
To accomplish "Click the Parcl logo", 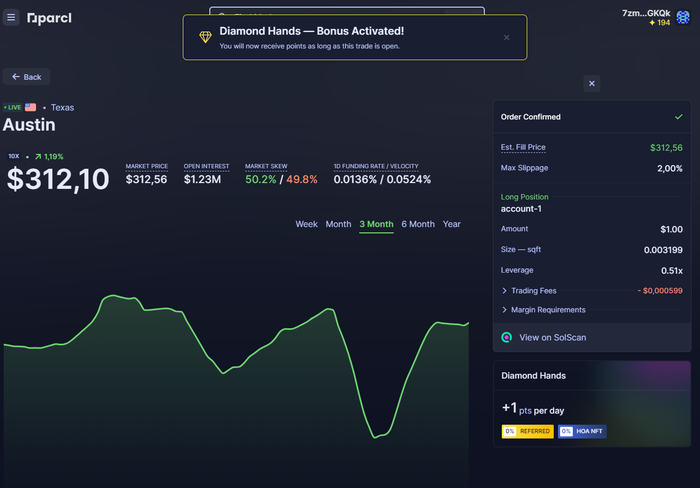I will tap(49, 18).
